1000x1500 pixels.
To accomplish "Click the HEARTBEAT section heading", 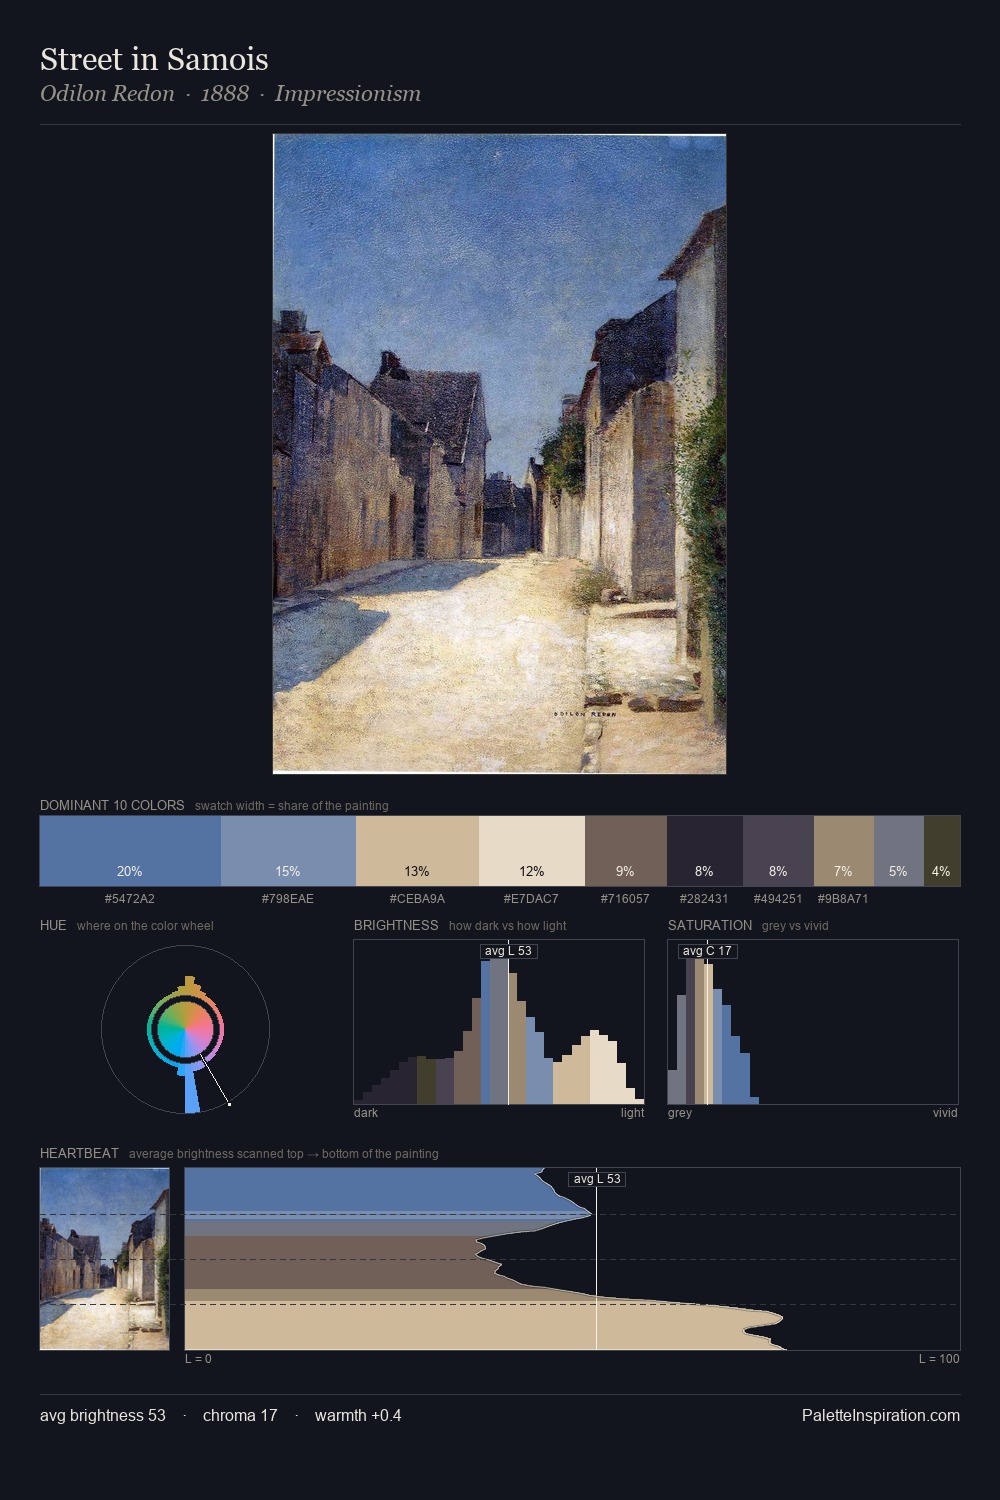I will (x=79, y=1153).
